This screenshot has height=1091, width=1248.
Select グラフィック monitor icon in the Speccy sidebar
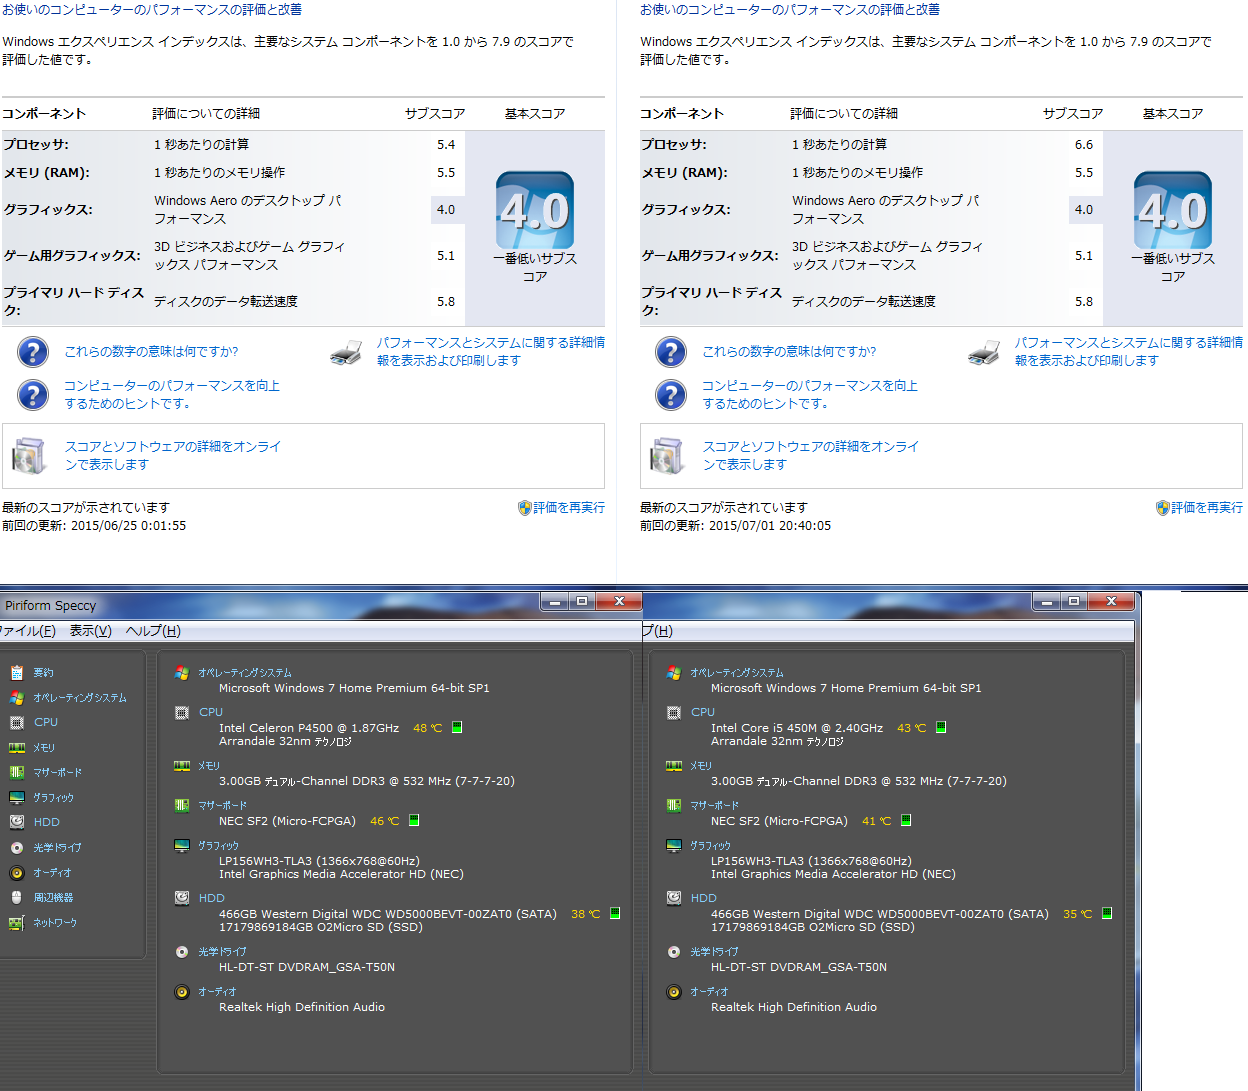(x=17, y=797)
